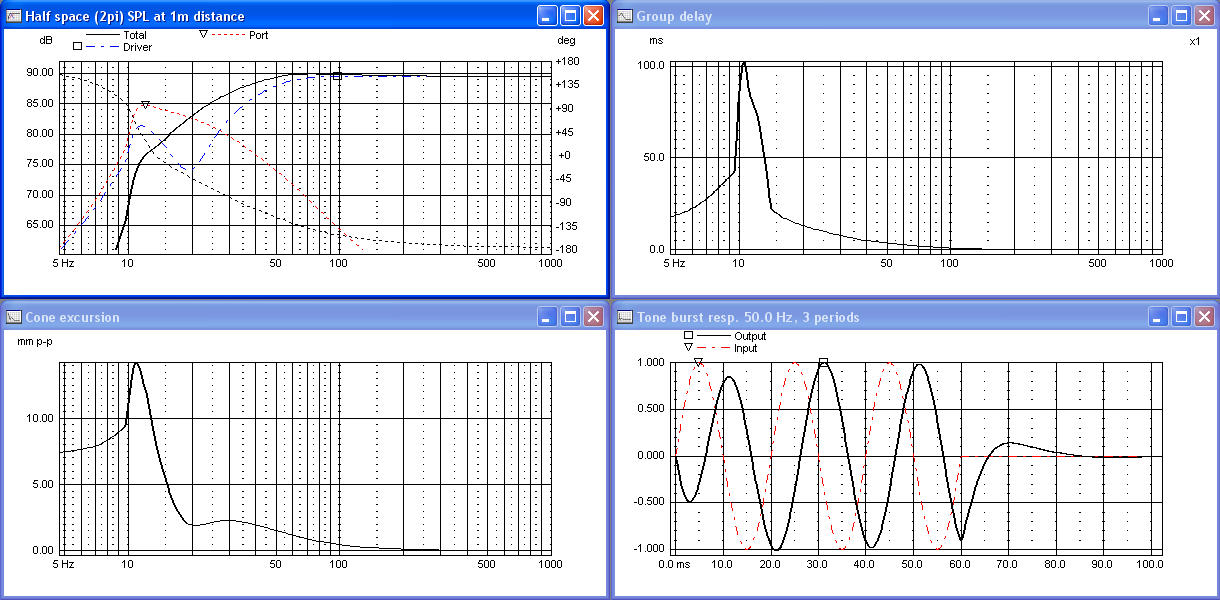Select the triangle Port marker on SPL curve

coord(145,104)
